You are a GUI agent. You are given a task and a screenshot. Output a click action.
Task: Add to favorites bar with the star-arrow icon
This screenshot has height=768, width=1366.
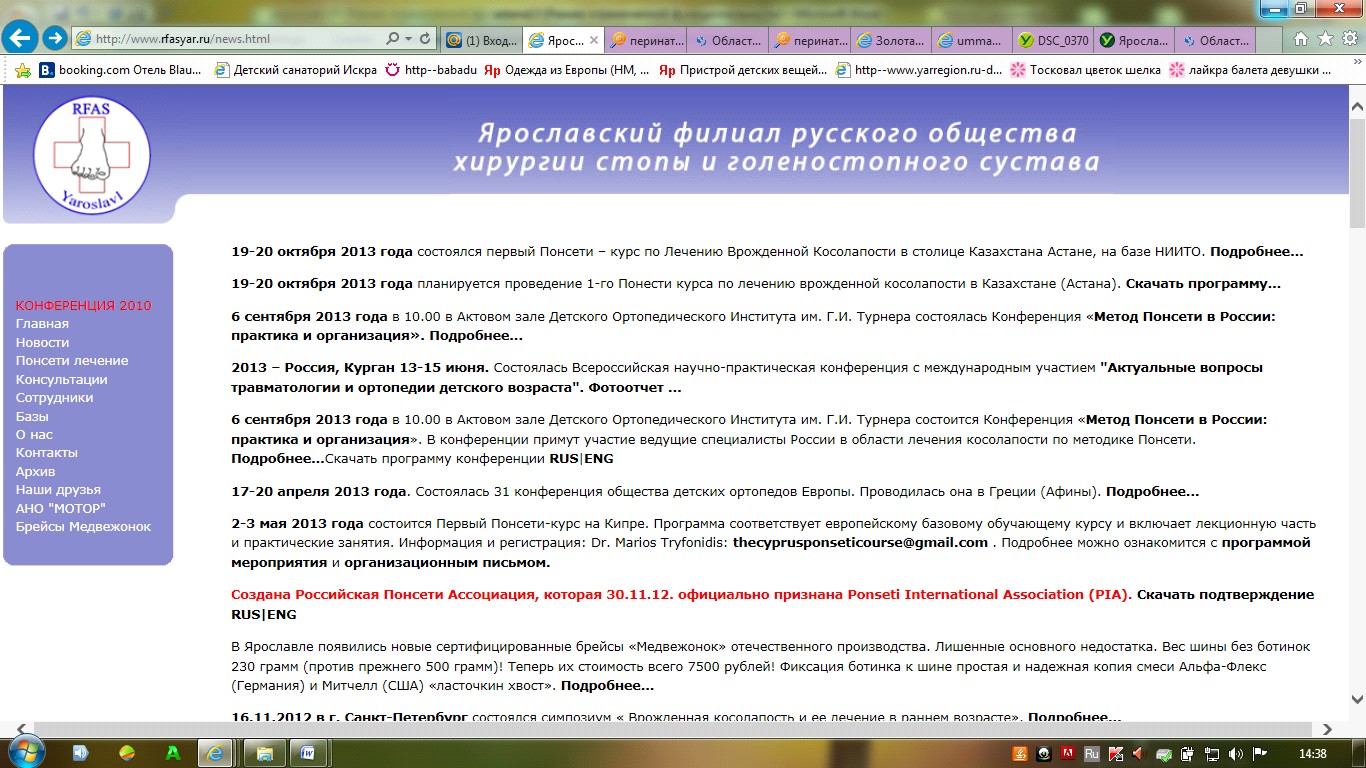pyautogui.click(x=23, y=70)
